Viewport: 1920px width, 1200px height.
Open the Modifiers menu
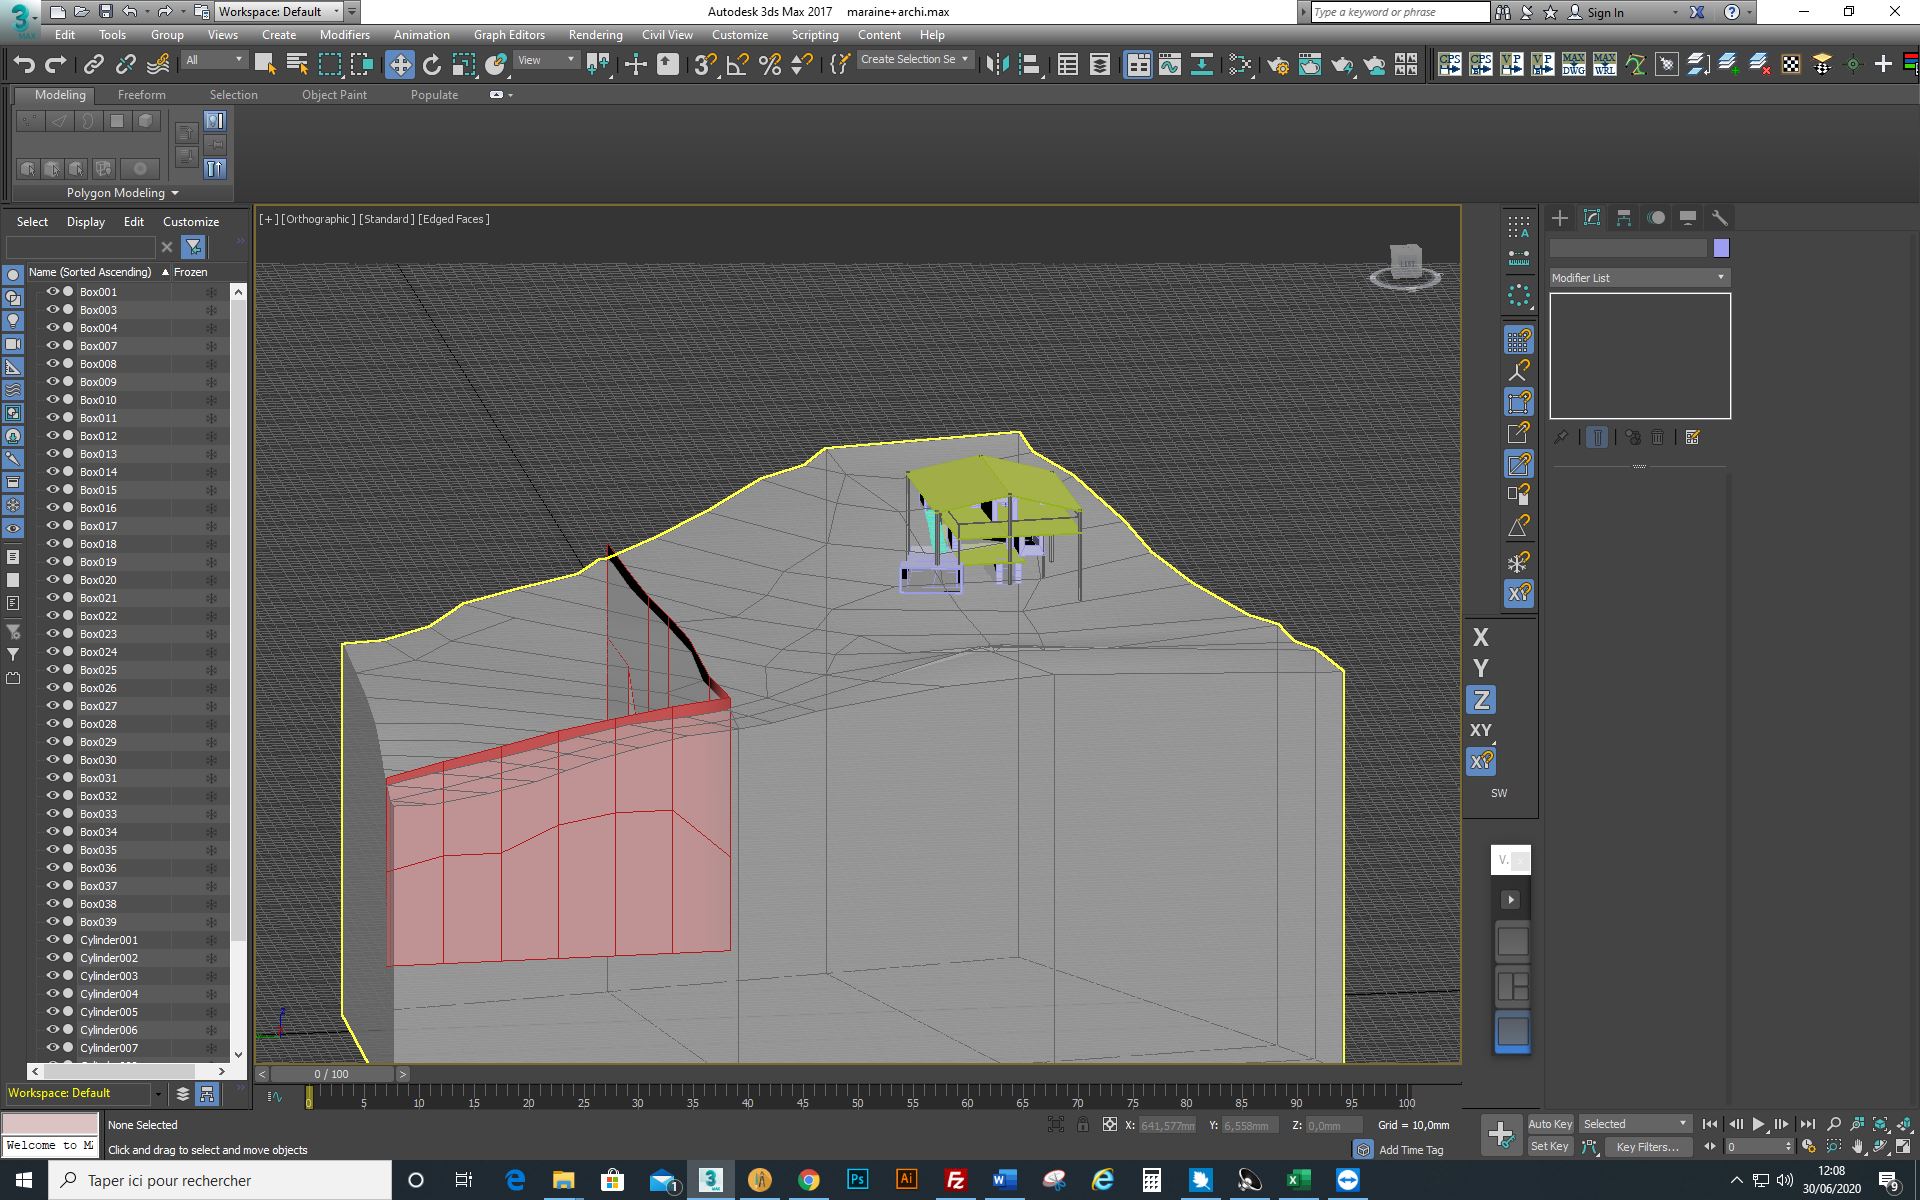point(345,34)
